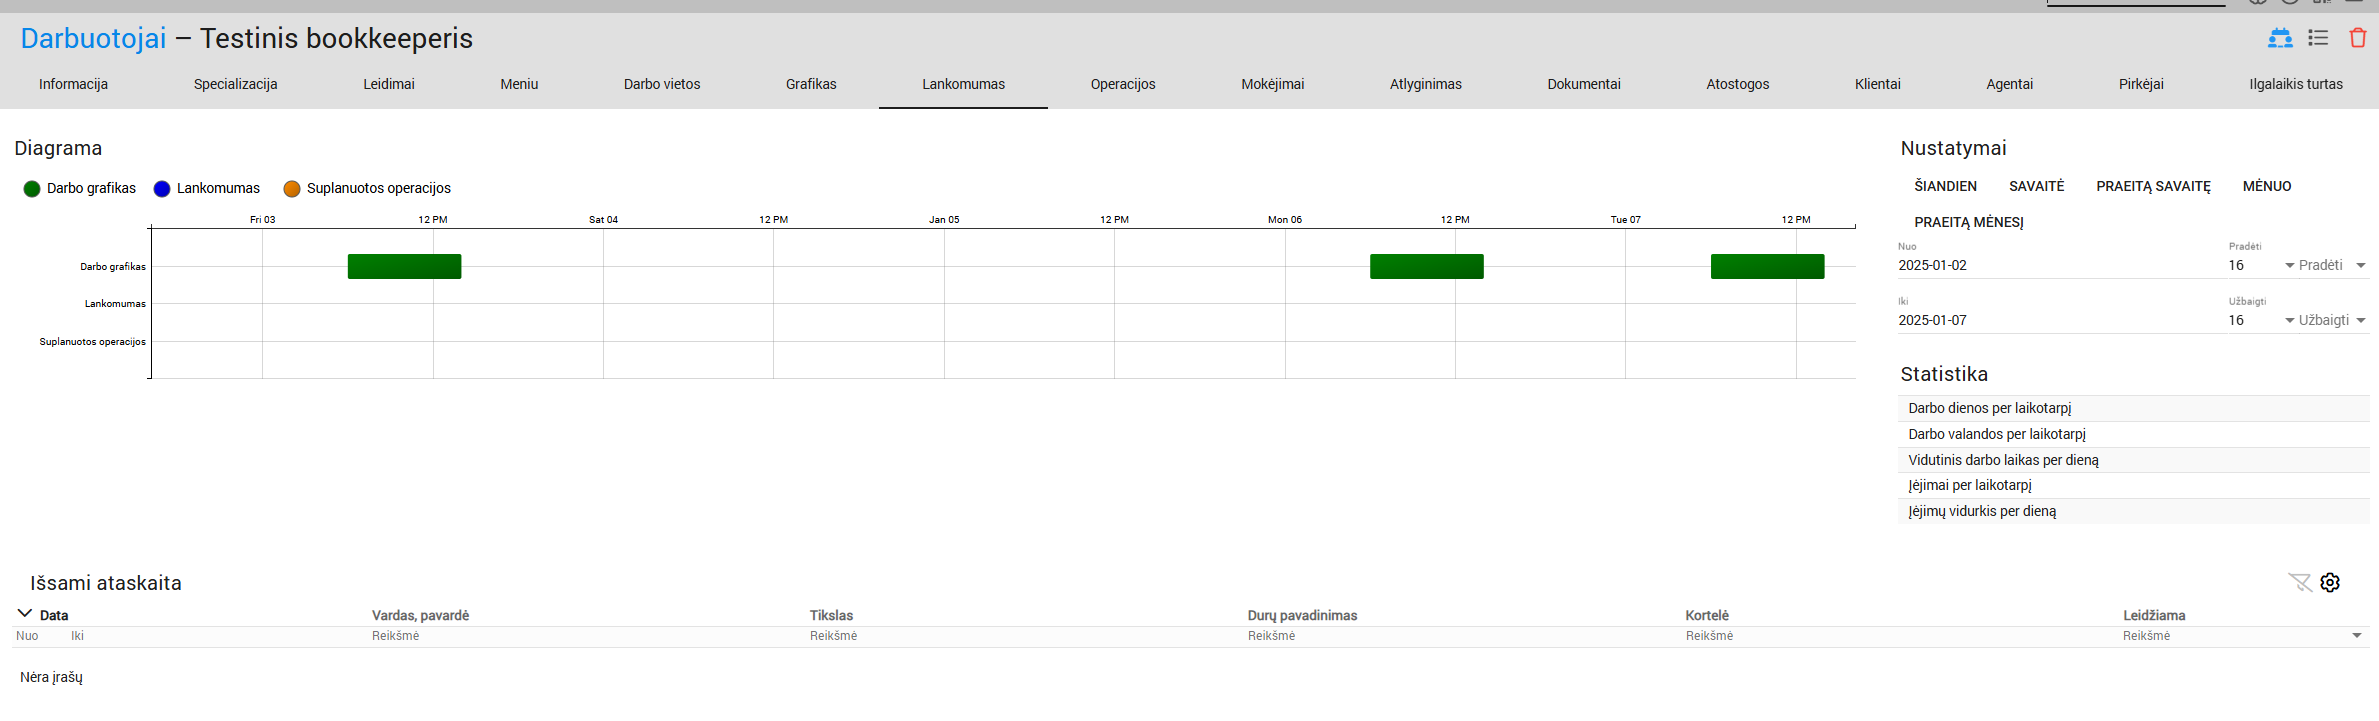Select the ŠIANDIEN period button
This screenshot has height=721, width=2379.
(1945, 186)
